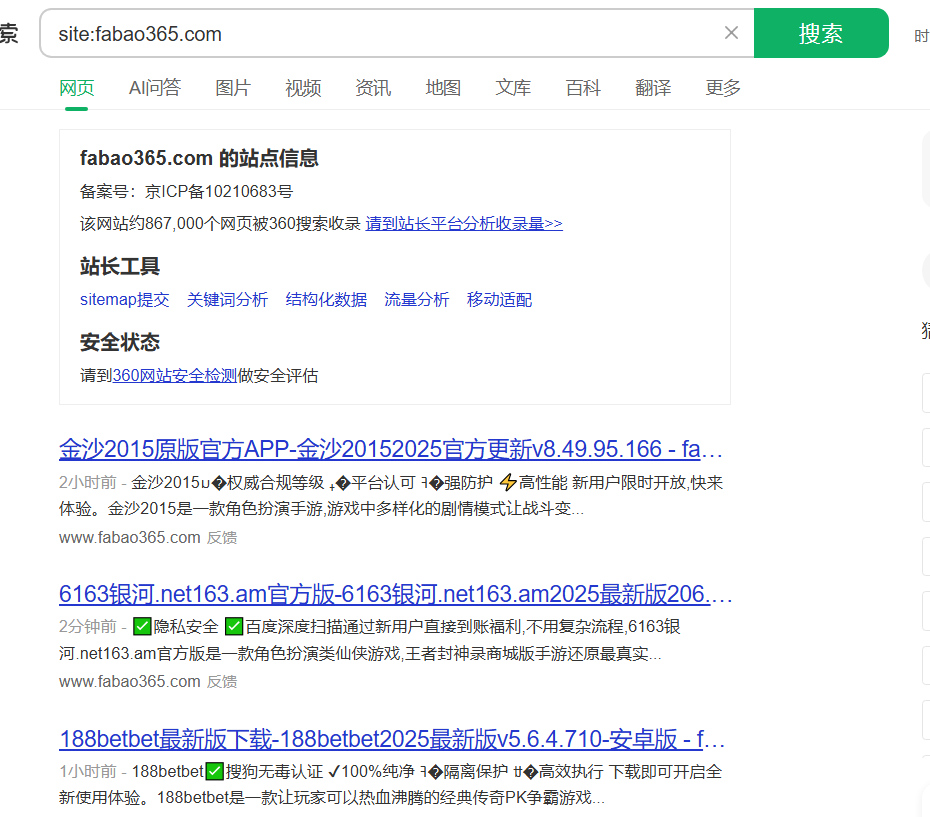This screenshot has width=930, height=817.
Task: Click 反馈 under the 金沙2015 result
Action: (x=222, y=538)
